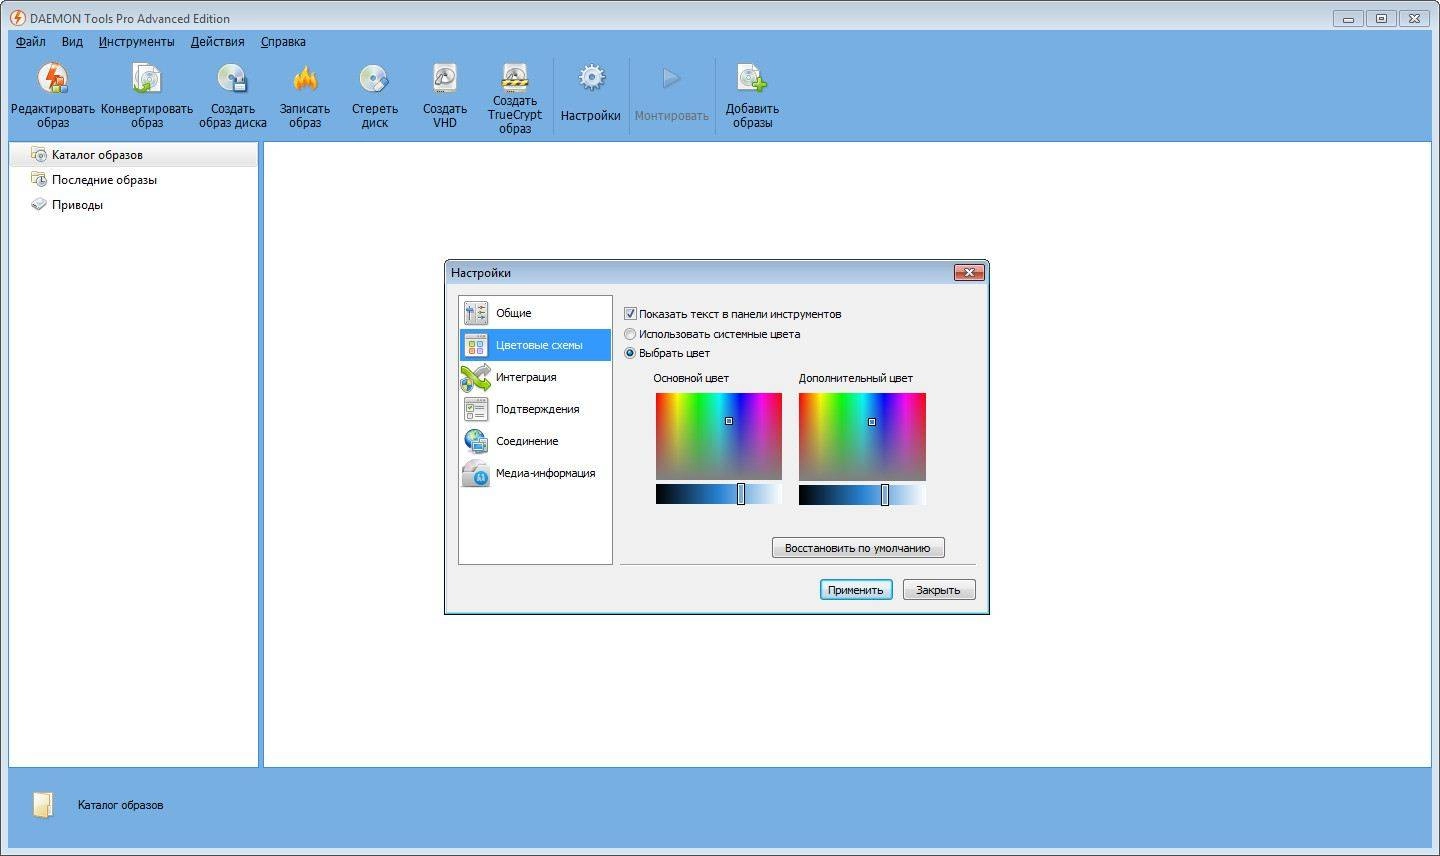Pick a hue in Основной цвет palette

pyautogui.click(x=719, y=436)
